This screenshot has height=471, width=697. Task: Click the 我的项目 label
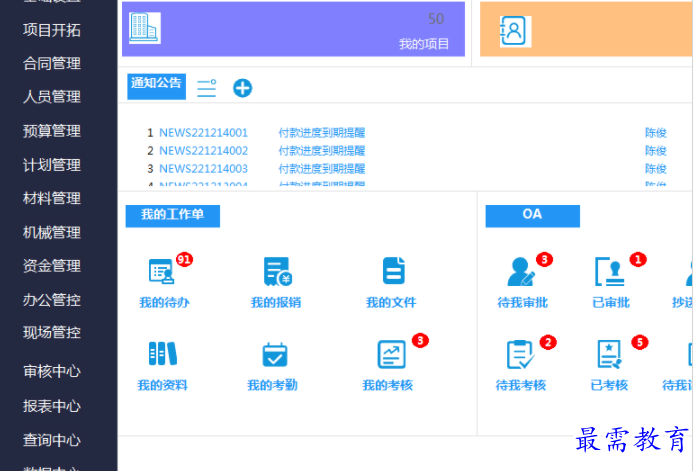coord(424,44)
